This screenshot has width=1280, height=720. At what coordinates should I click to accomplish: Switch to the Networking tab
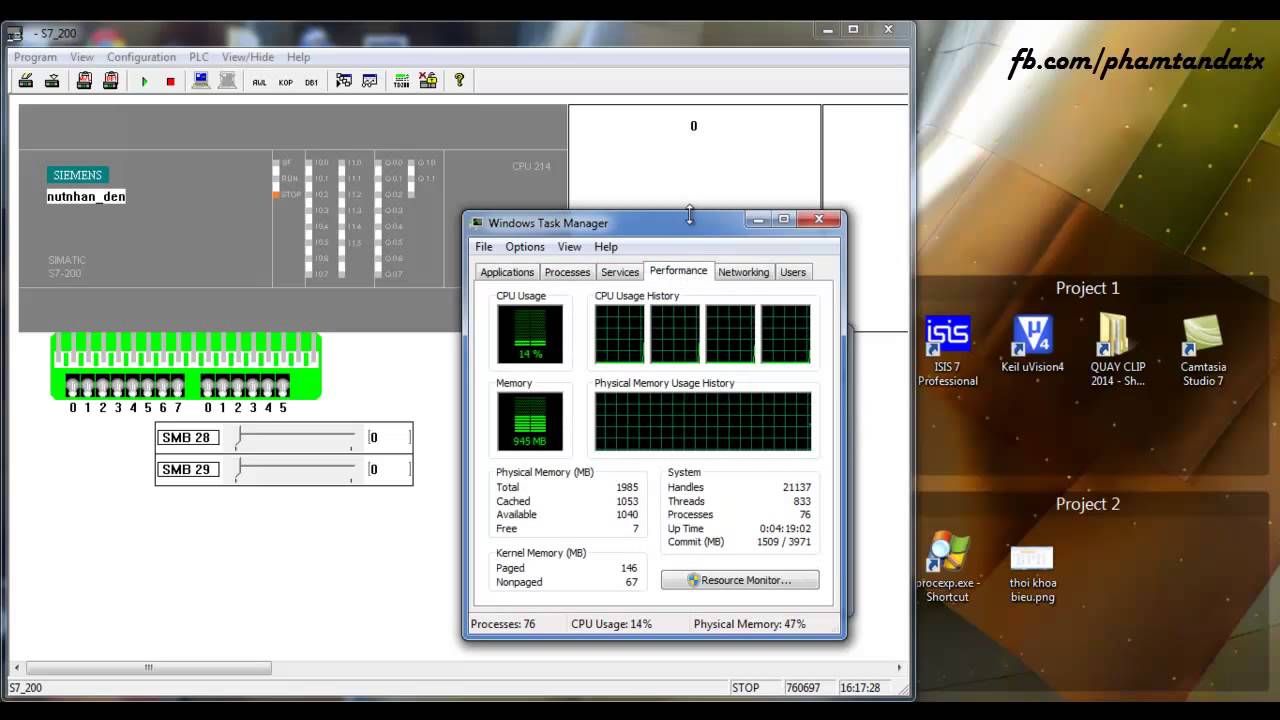coord(744,272)
